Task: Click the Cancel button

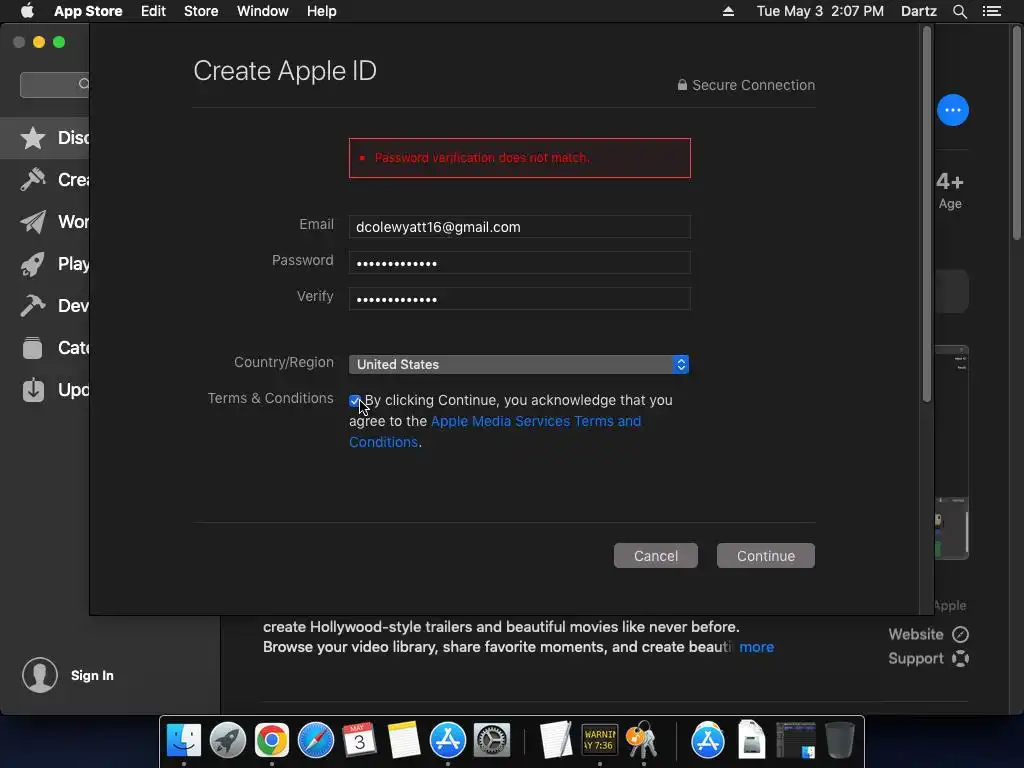Action: [656, 556]
